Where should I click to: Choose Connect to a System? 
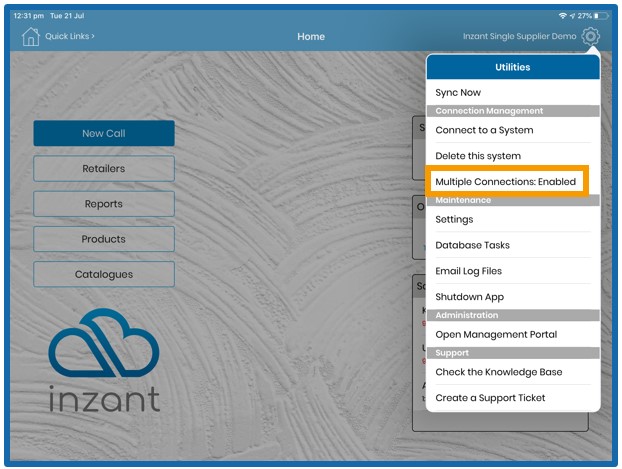pos(513,130)
